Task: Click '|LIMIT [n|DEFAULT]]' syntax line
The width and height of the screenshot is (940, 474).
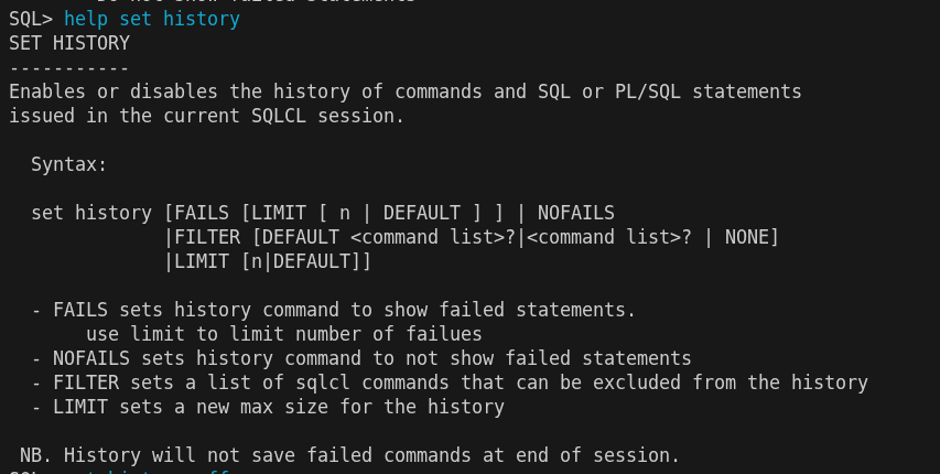Action: (268, 261)
